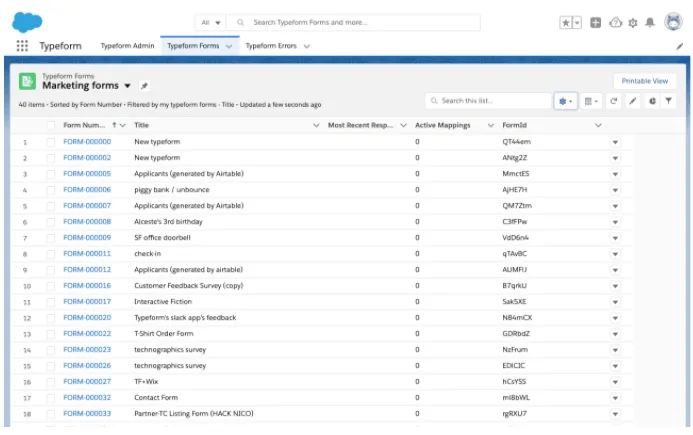Open the FORM-000008 record link

coord(87,221)
